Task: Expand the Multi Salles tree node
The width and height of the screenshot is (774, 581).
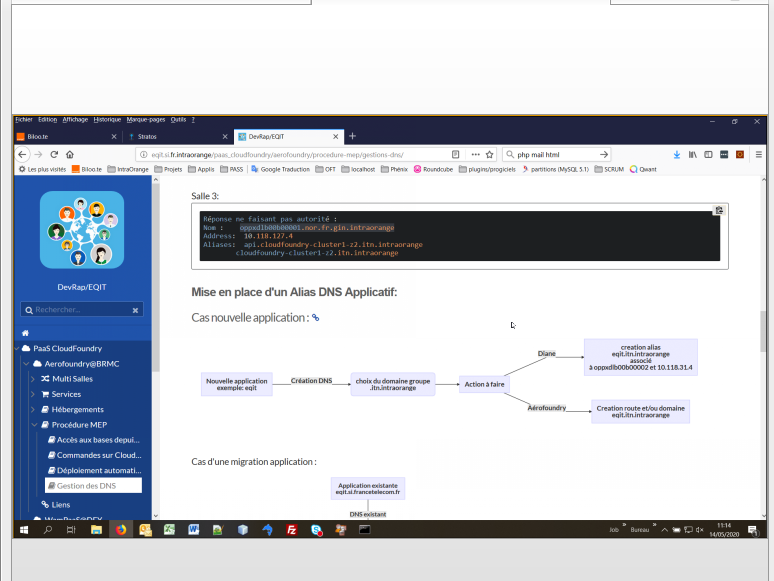Action: tap(33, 379)
